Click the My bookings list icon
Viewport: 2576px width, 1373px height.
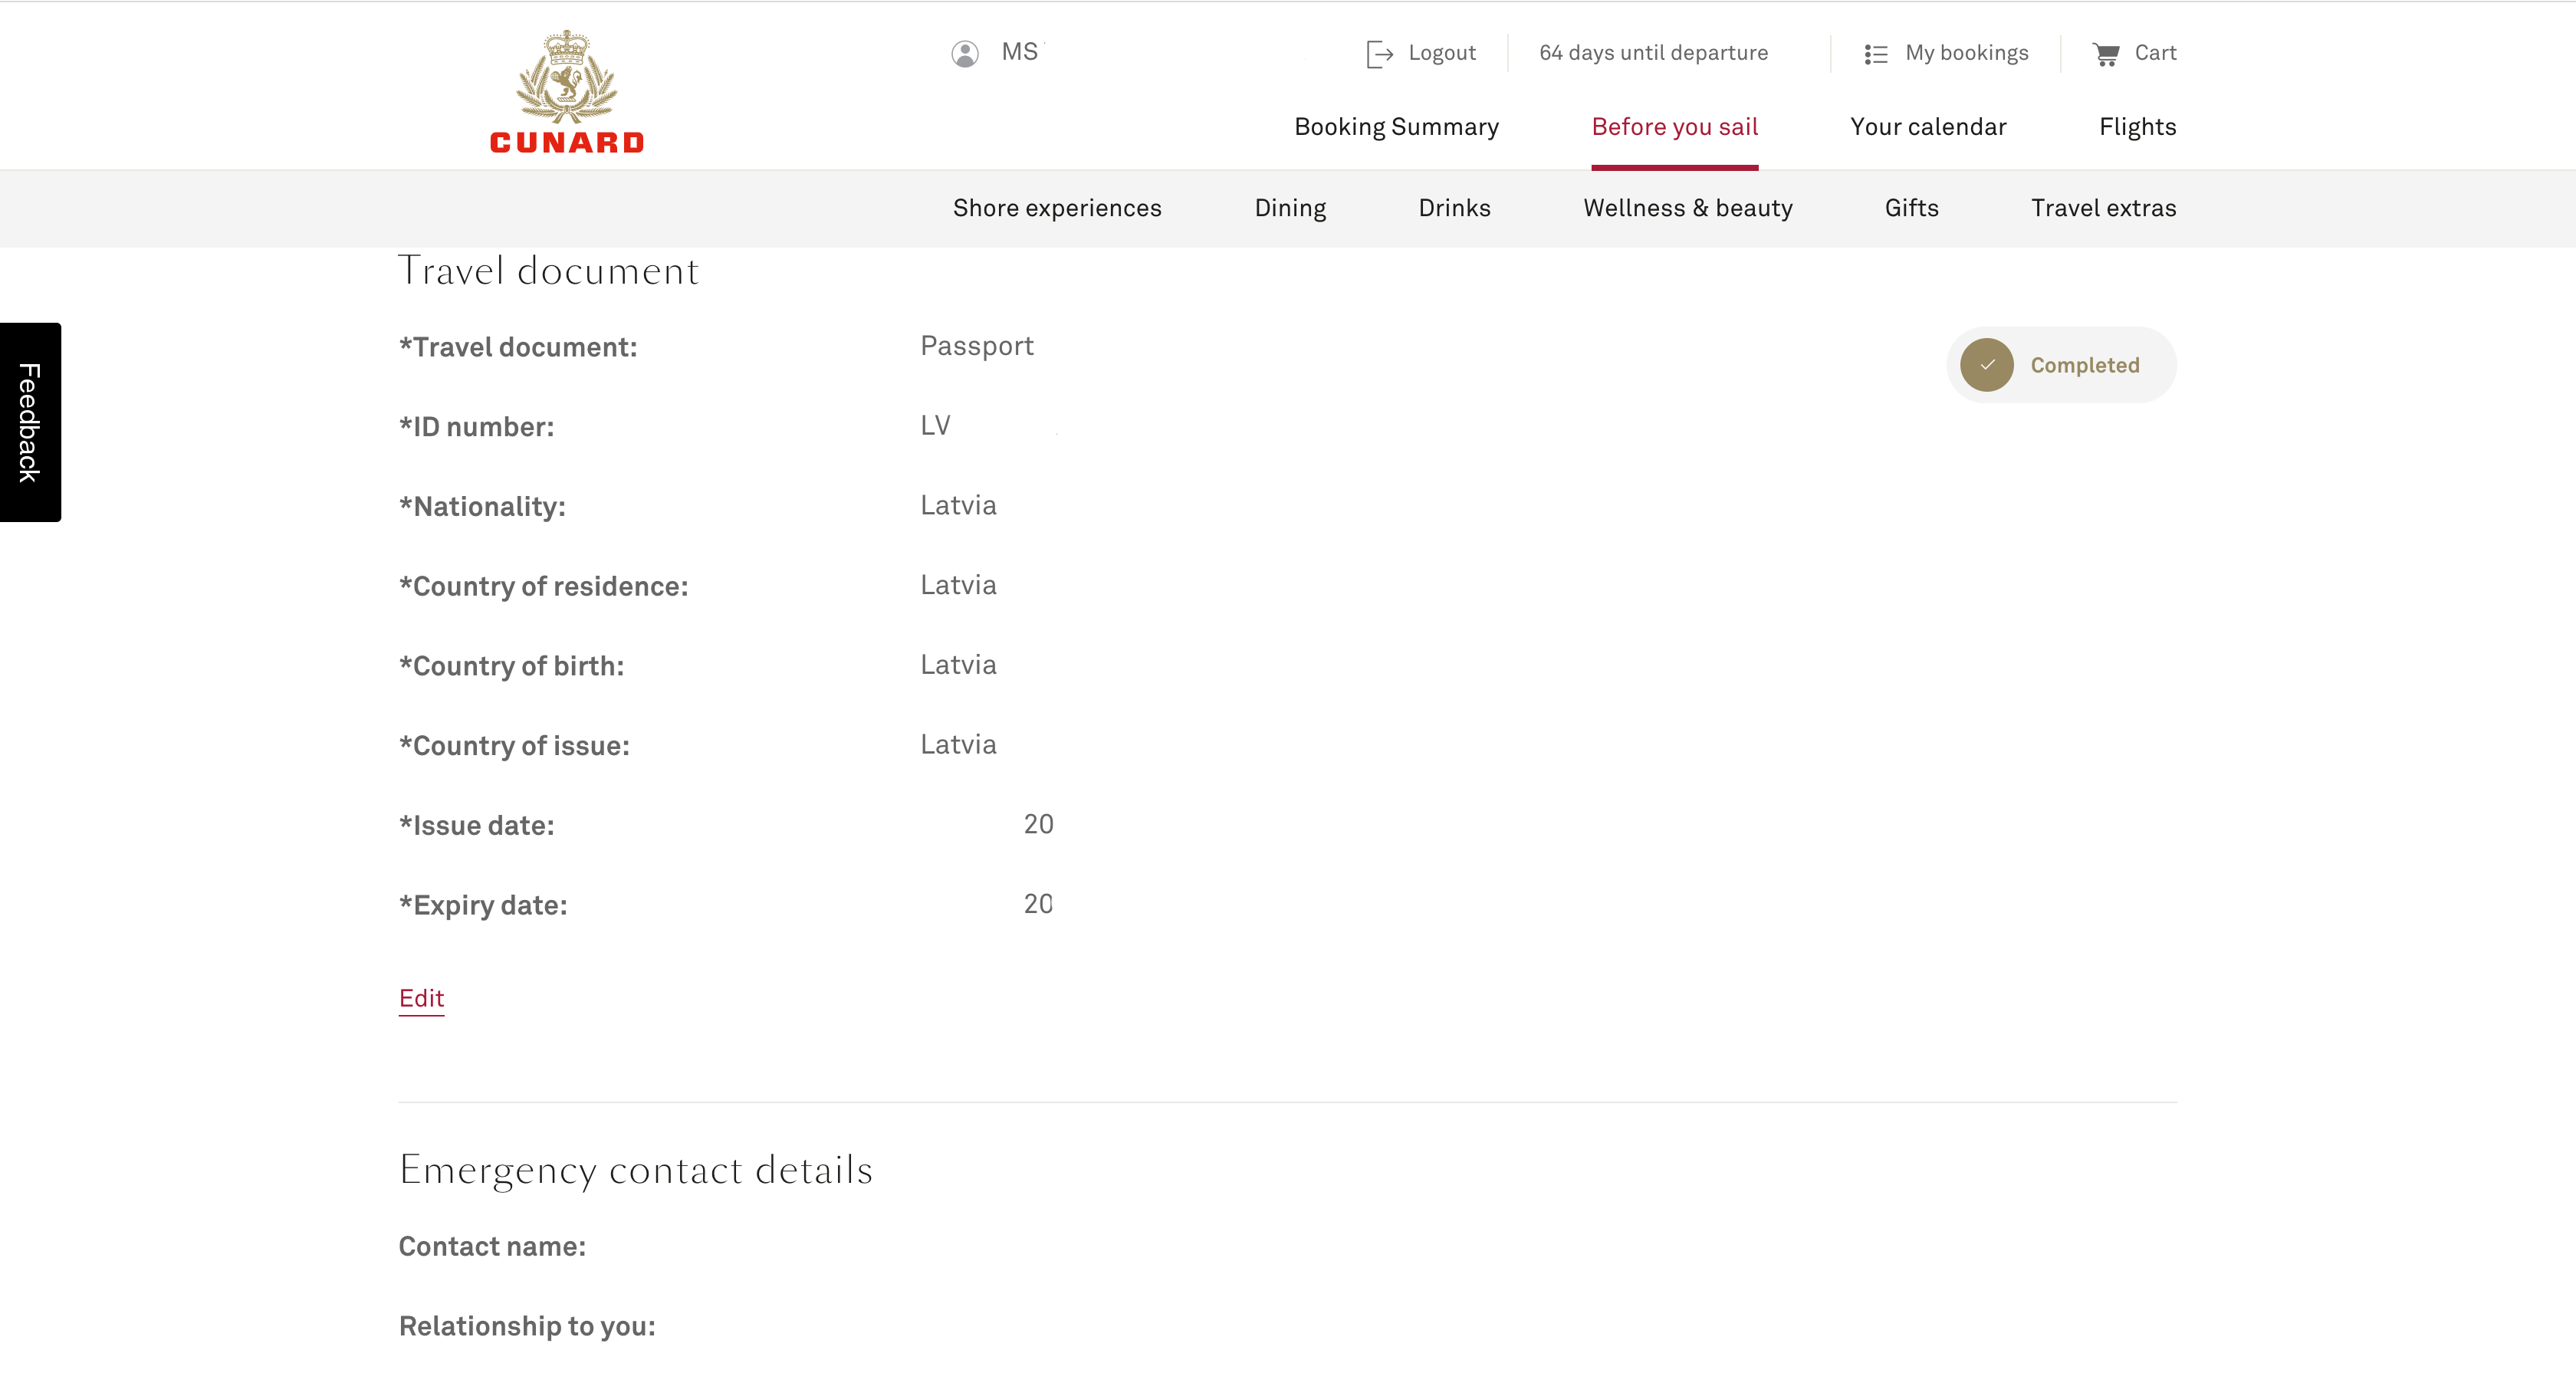1876,54
